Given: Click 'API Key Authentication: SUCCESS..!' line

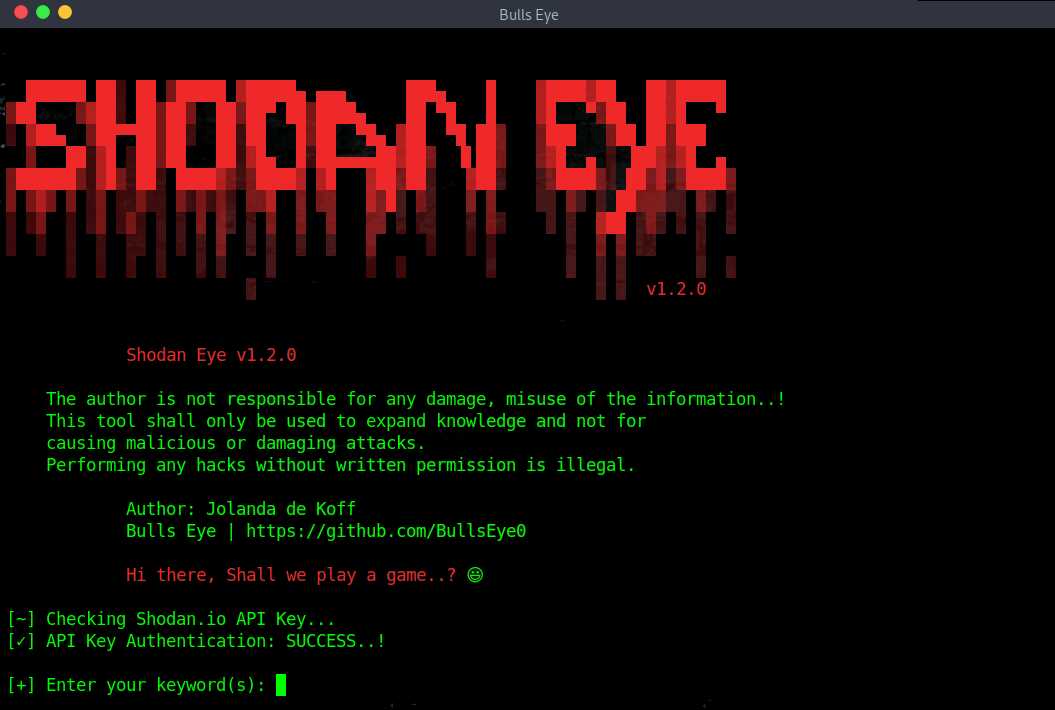Looking at the screenshot, I should [x=196, y=641].
